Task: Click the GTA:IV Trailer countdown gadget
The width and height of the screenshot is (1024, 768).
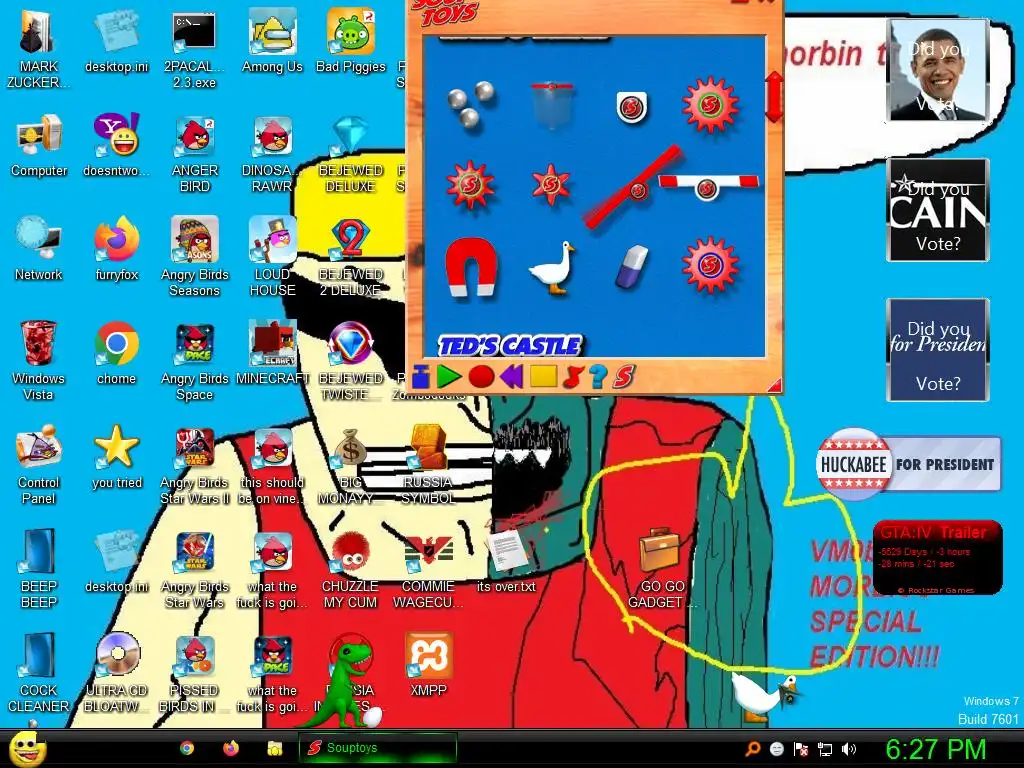Action: coord(937,557)
